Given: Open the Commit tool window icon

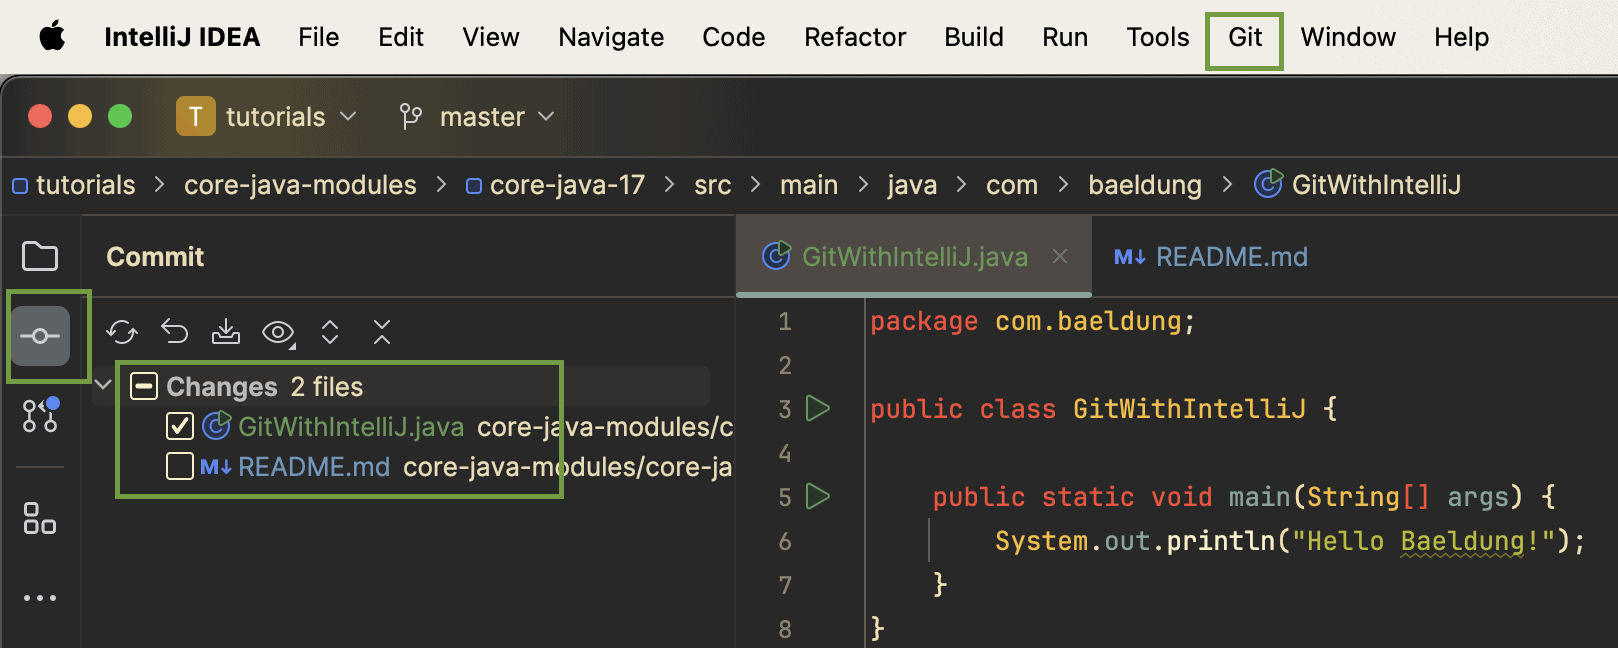Looking at the screenshot, I should pyautogui.click(x=40, y=336).
